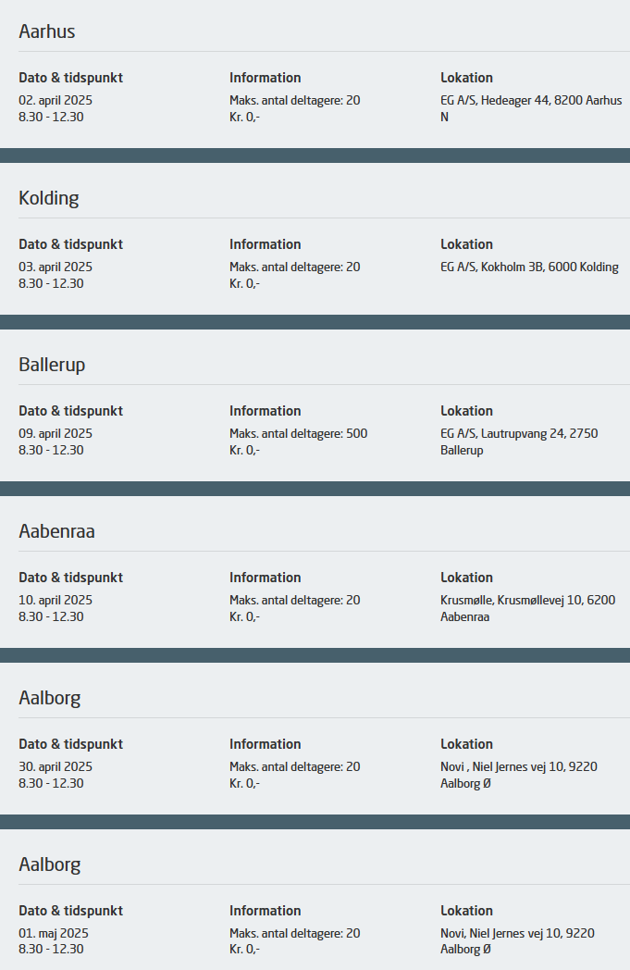Select the Krusmøllevej 10 Aabenraa address

tap(527, 608)
